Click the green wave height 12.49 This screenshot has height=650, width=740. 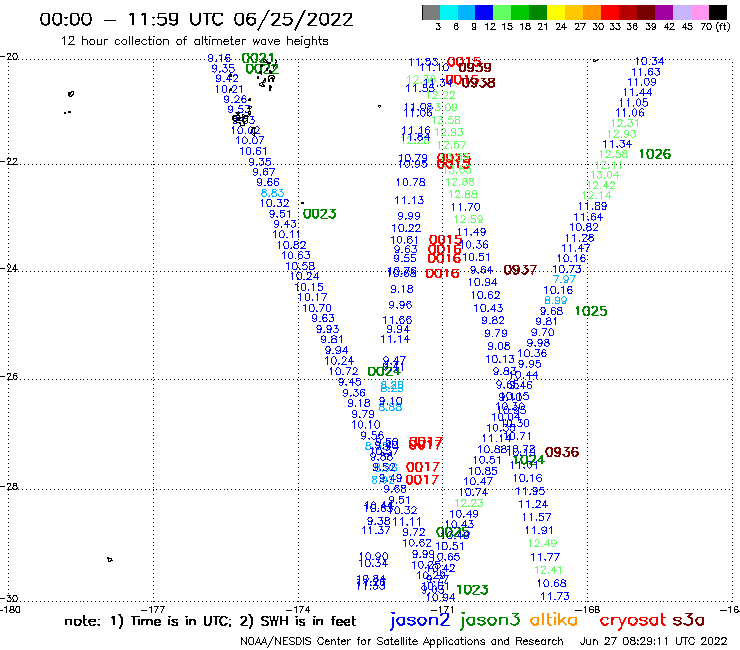click(x=542, y=543)
